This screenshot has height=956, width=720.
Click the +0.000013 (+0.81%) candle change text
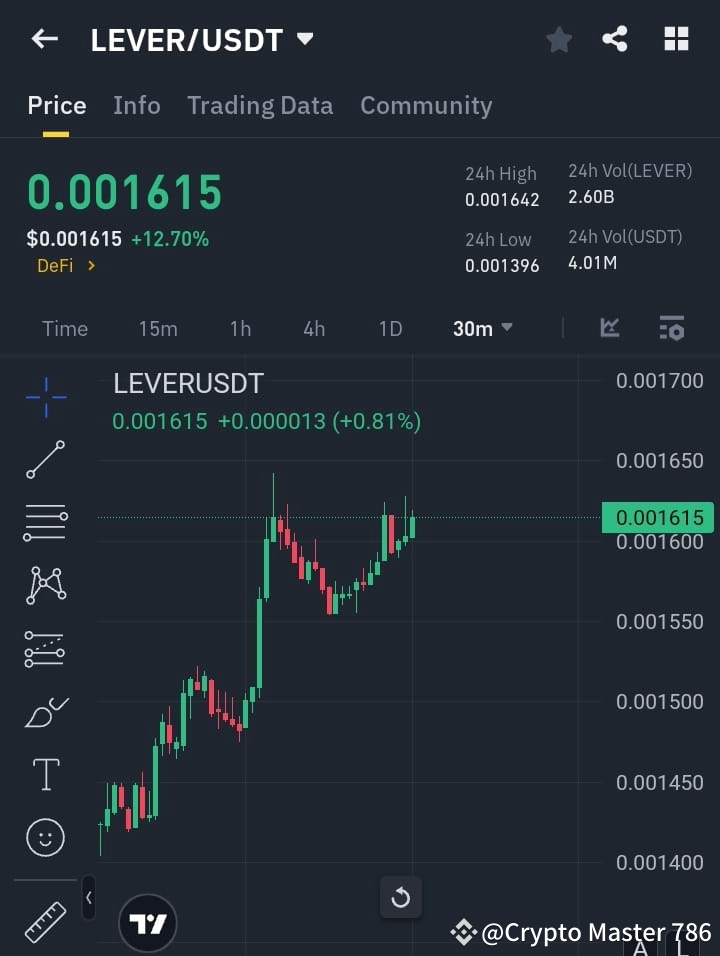(319, 421)
